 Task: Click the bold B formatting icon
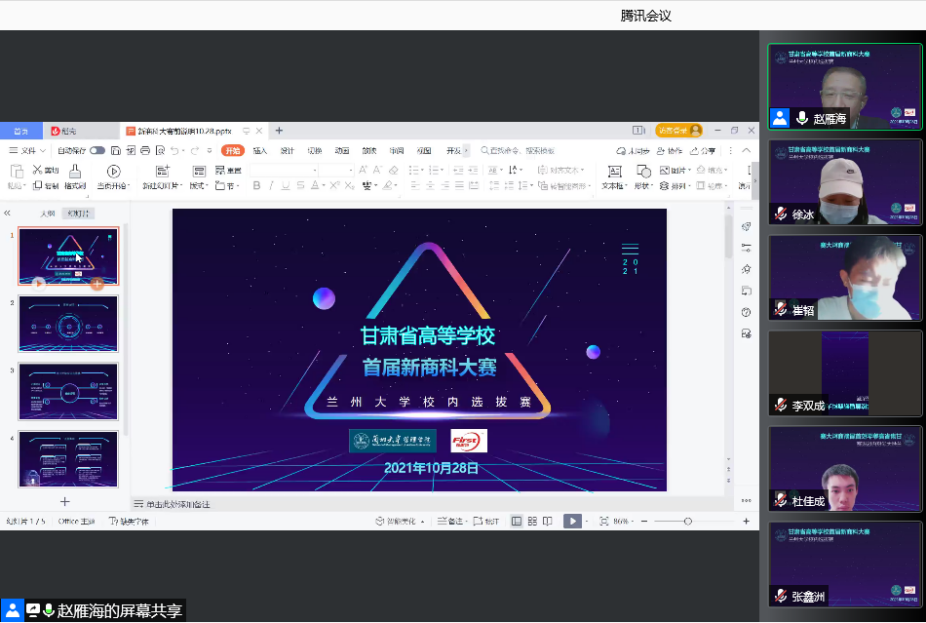pyautogui.click(x=257, y=186)
